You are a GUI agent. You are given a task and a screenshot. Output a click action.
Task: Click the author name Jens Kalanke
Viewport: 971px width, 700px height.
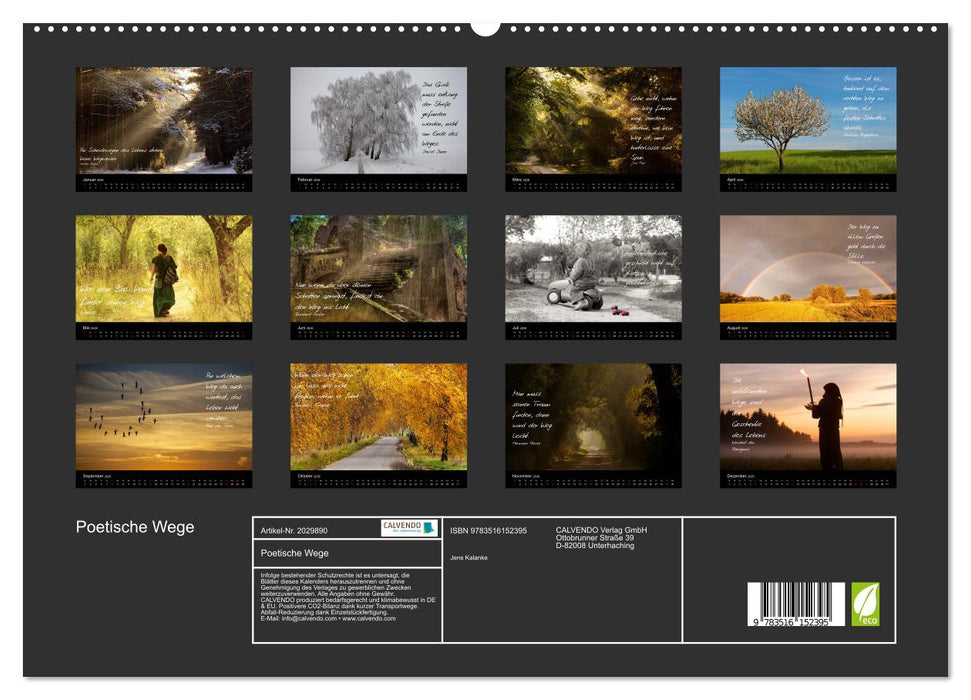pos(470,557)
